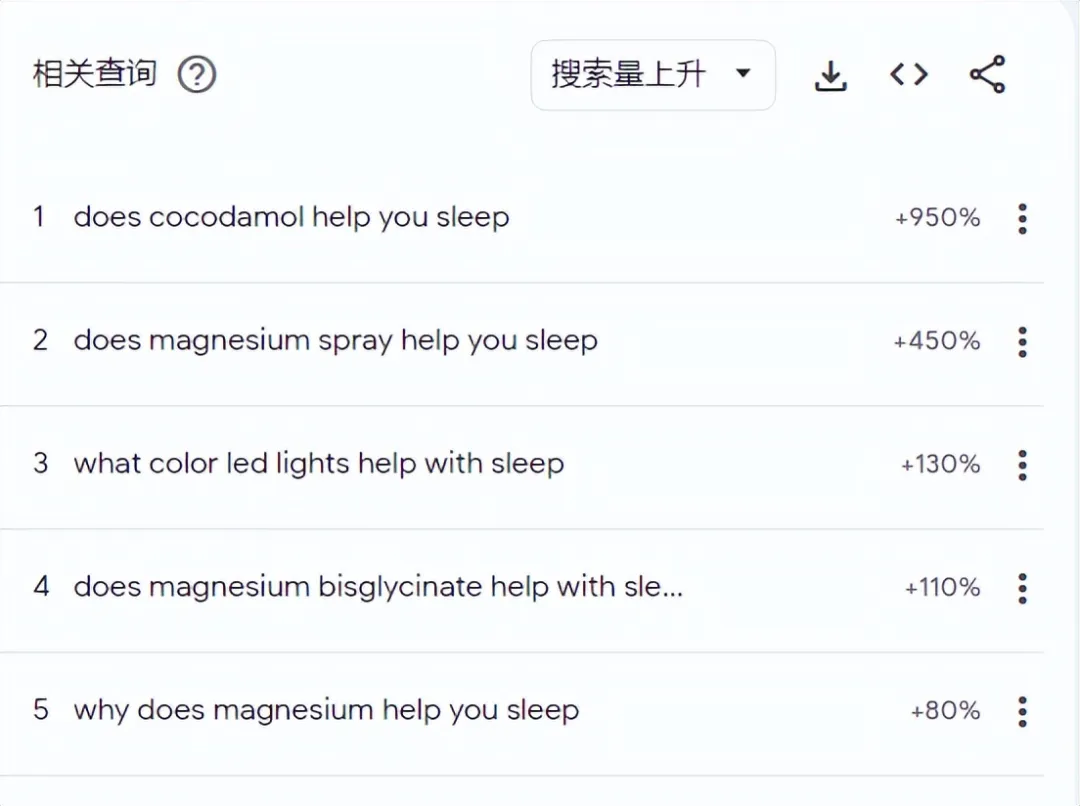The image size is (1080, 806).
Task: Open three-dot menu for magnesium spray query
Action: tap(1022, 341)
